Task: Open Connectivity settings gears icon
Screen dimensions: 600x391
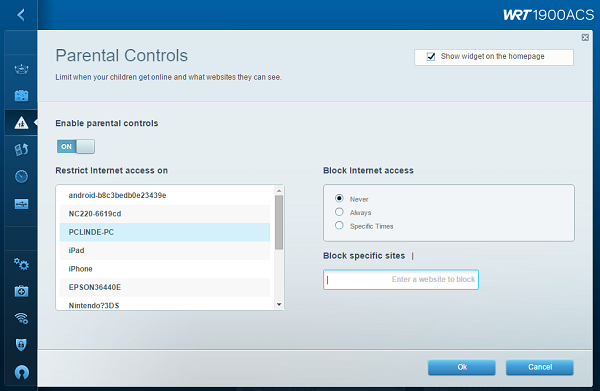Action: coord(21,264)
